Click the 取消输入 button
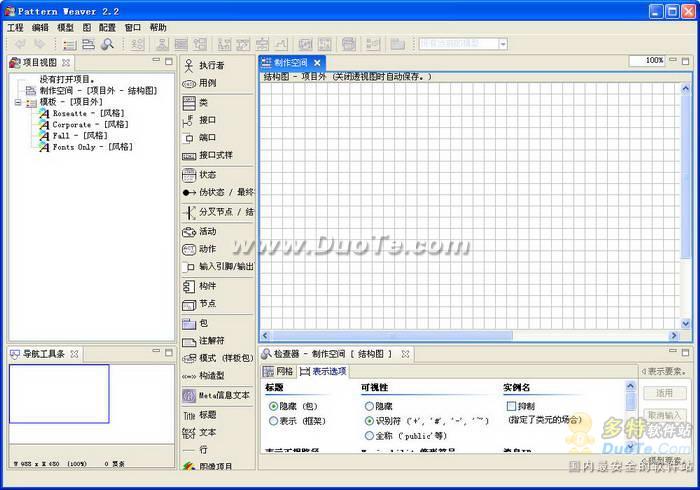 coord(664,415)
